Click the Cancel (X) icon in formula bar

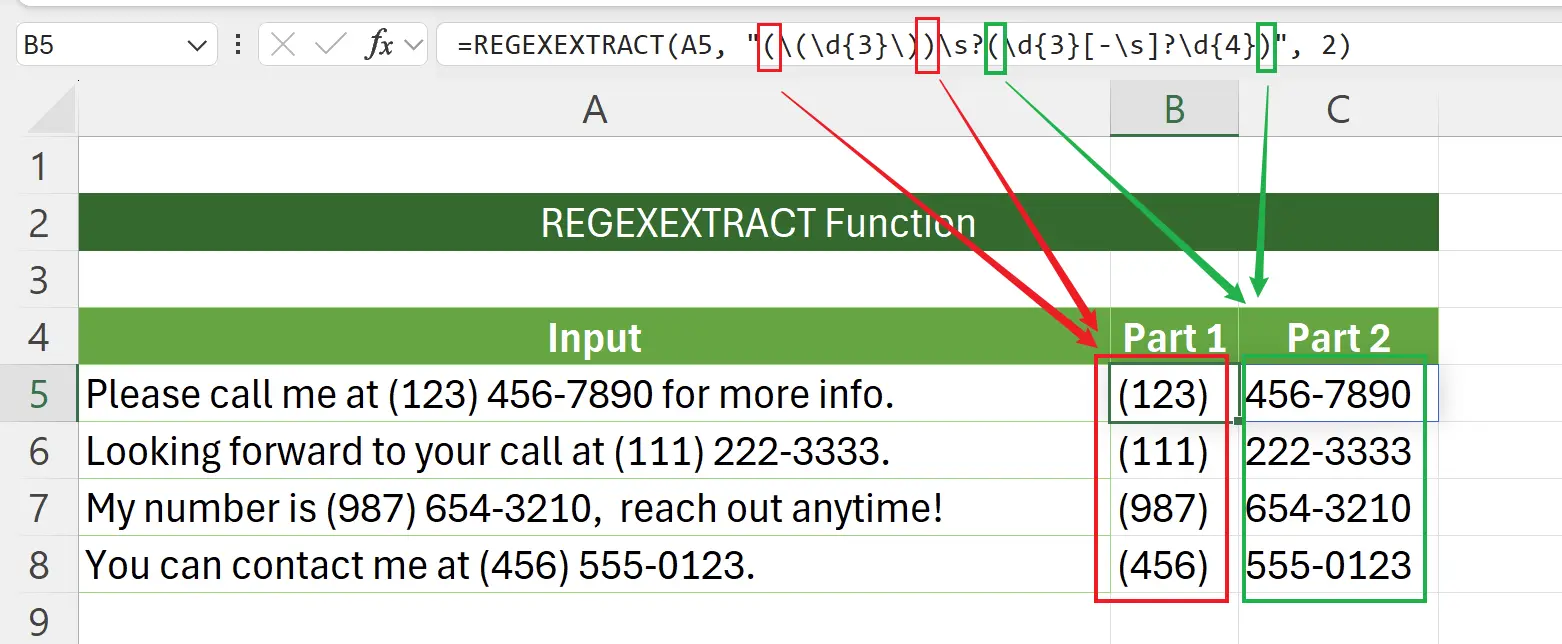pos(284,46)
